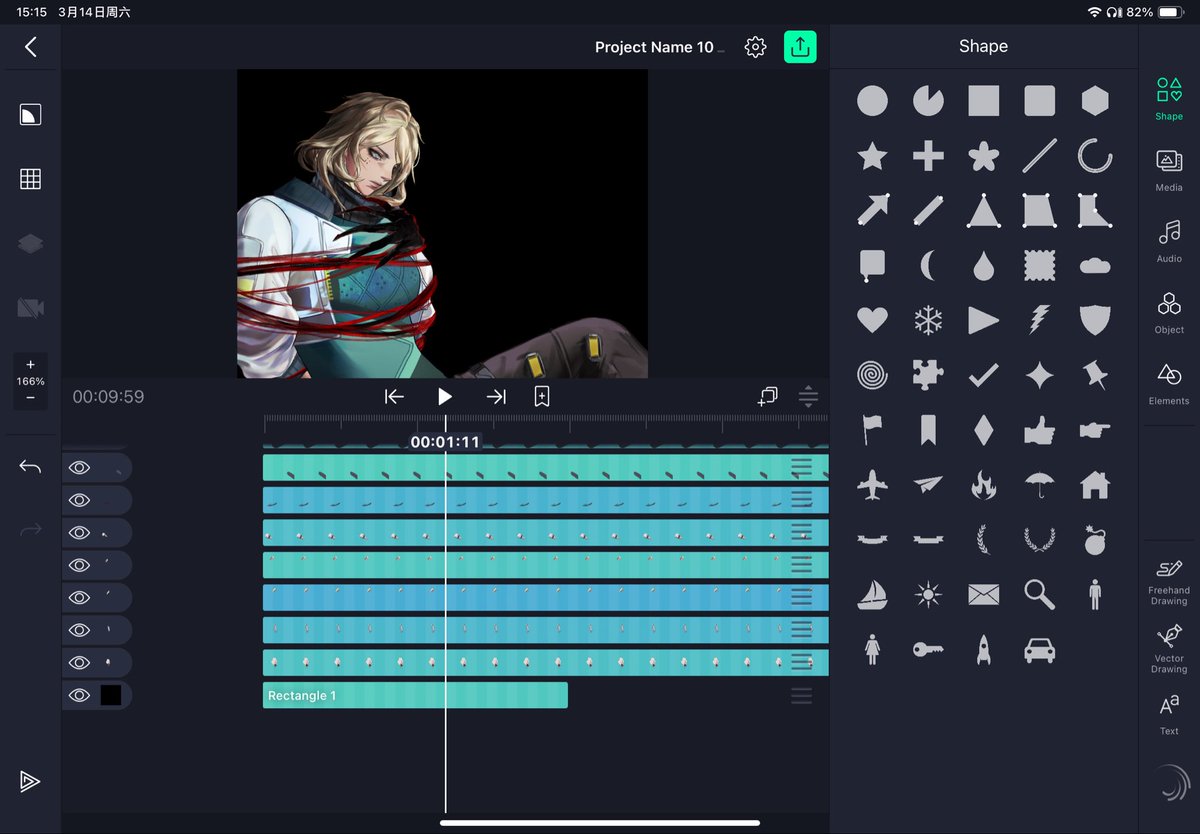Insert the sailboat shape

[872, 595]
